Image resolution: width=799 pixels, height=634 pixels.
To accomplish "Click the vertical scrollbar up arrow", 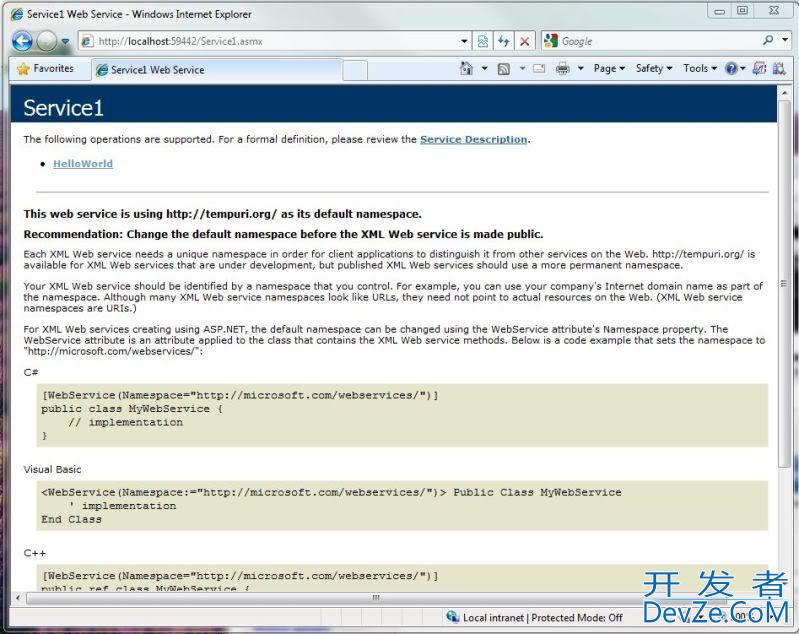I will coord(784,92).
